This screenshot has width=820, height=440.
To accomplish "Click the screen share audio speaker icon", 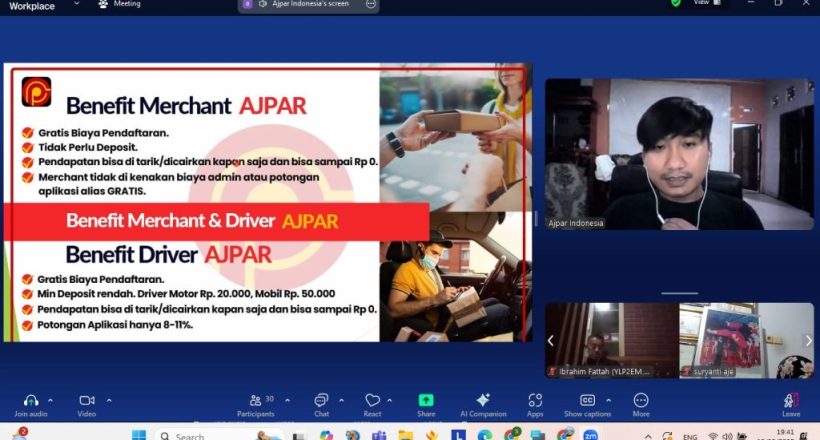I will click(263, 4).
